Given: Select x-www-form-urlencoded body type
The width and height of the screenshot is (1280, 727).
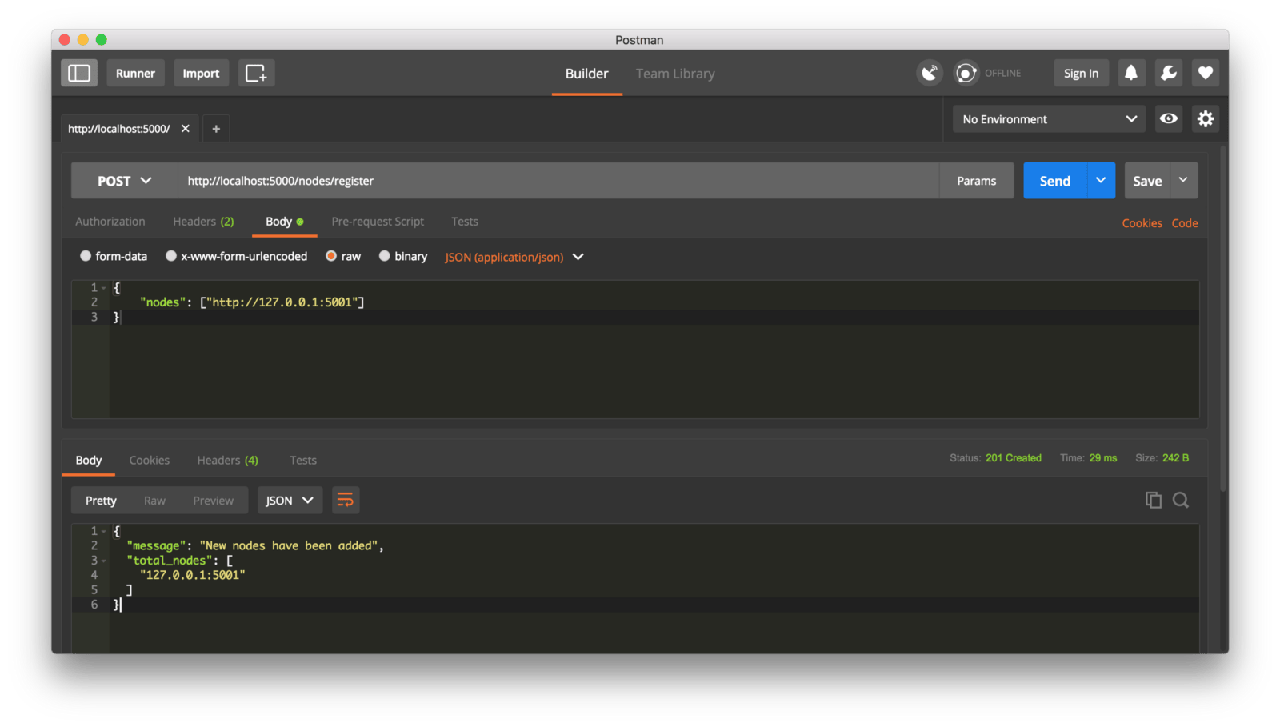Looking at the screenshot, I should pyautogui.click(x=171, y=257).
